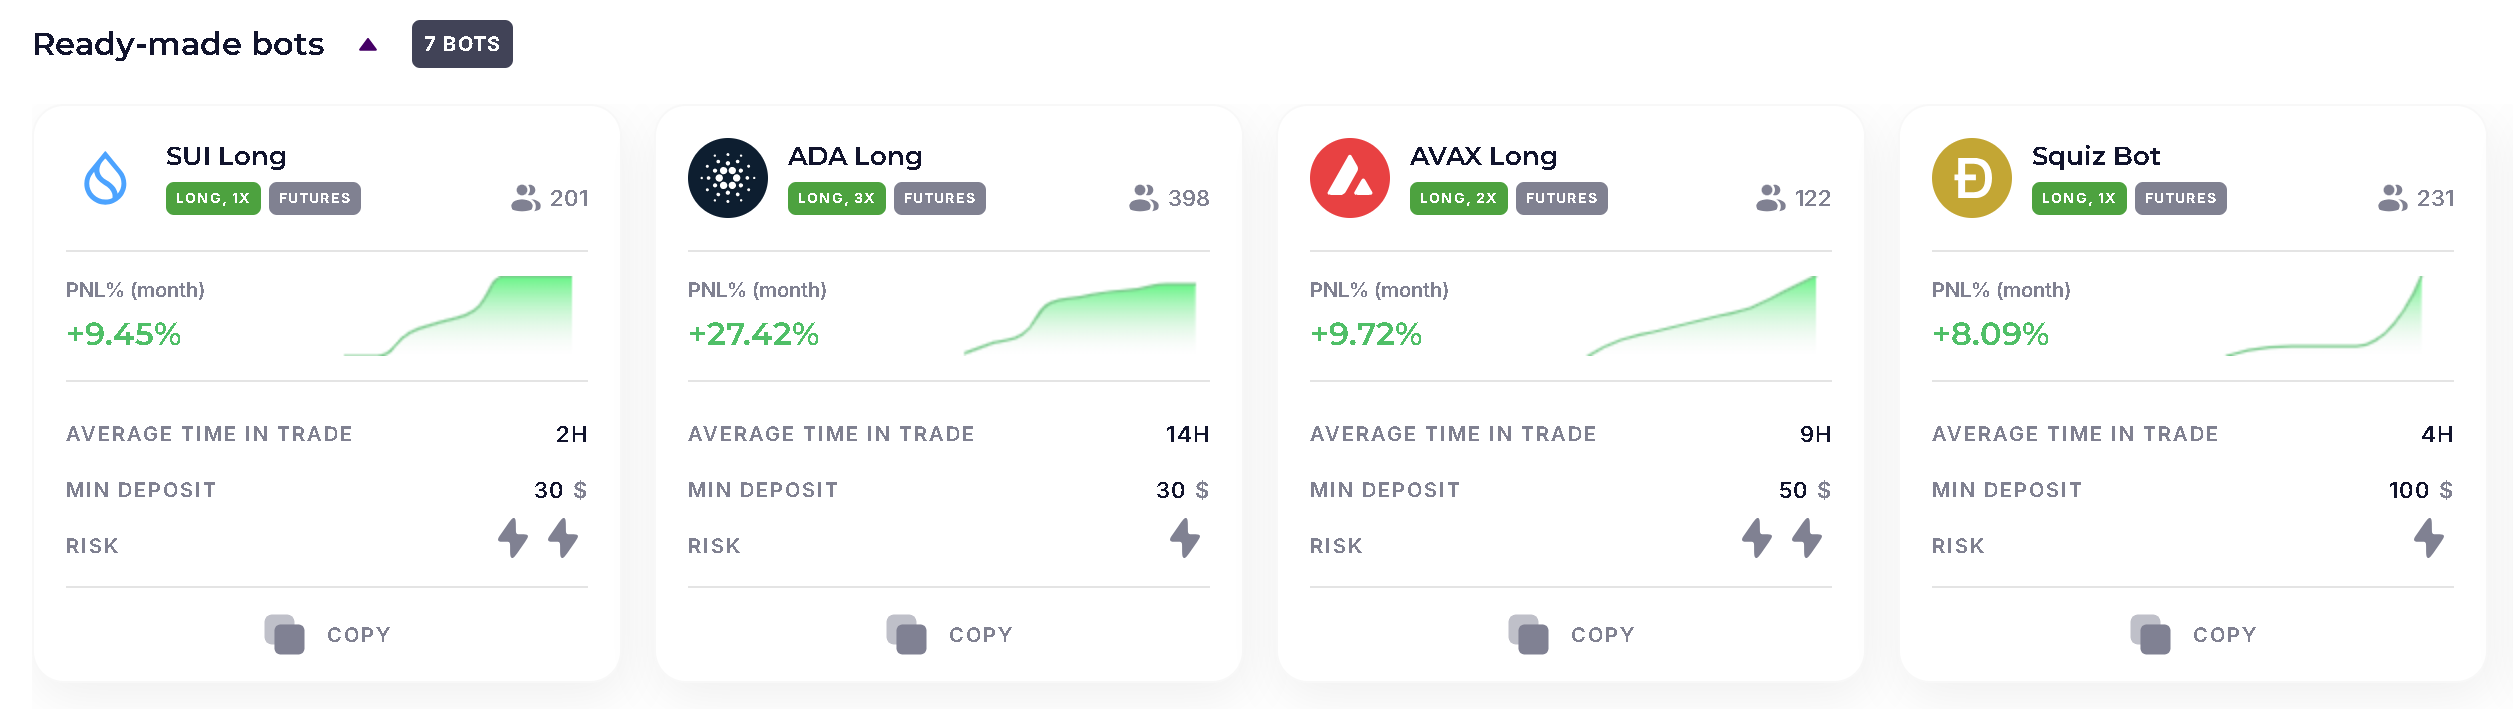Click the copy icon on Squiz Bot card
Image resolution: width=2513 pixels, height=709 pixels.
click(x=2151, y=635)
